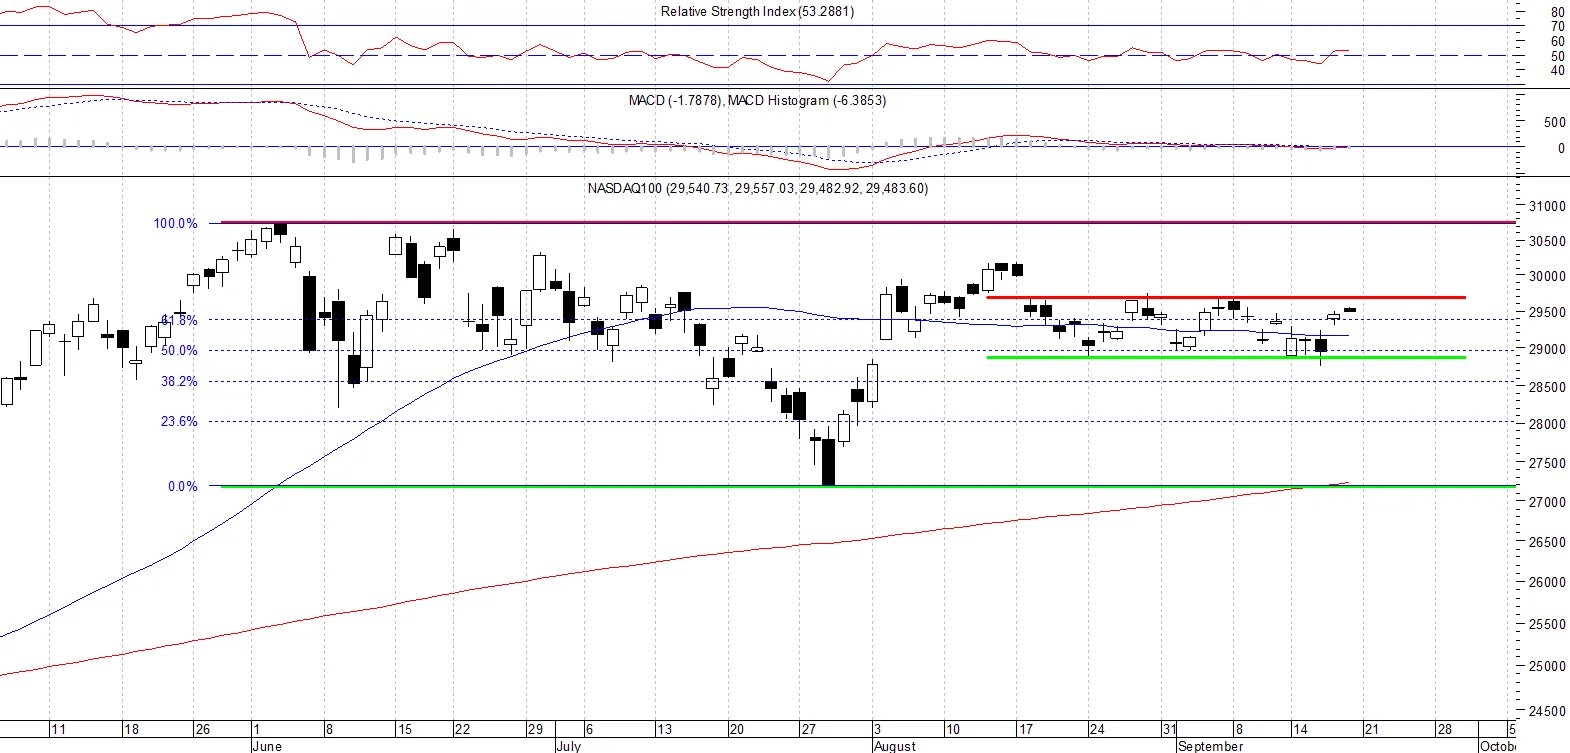
Task: Click the date label 26 on time axis
Action: pyautogui.click(x=203, y=729)
